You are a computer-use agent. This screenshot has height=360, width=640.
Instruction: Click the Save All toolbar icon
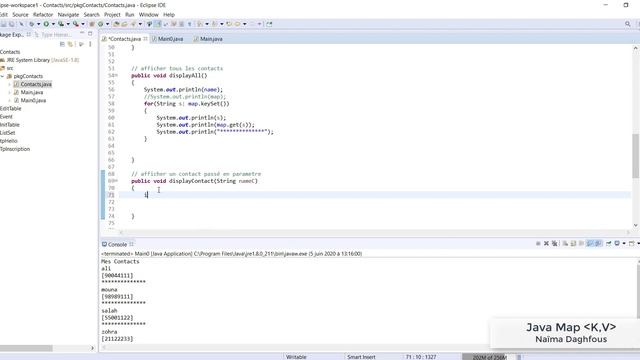pos(12,24)
